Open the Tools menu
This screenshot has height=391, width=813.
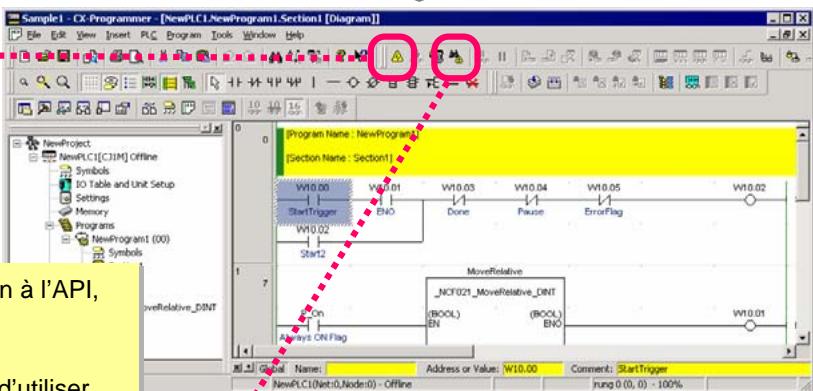pyautogui.click(x=222, y=35)
